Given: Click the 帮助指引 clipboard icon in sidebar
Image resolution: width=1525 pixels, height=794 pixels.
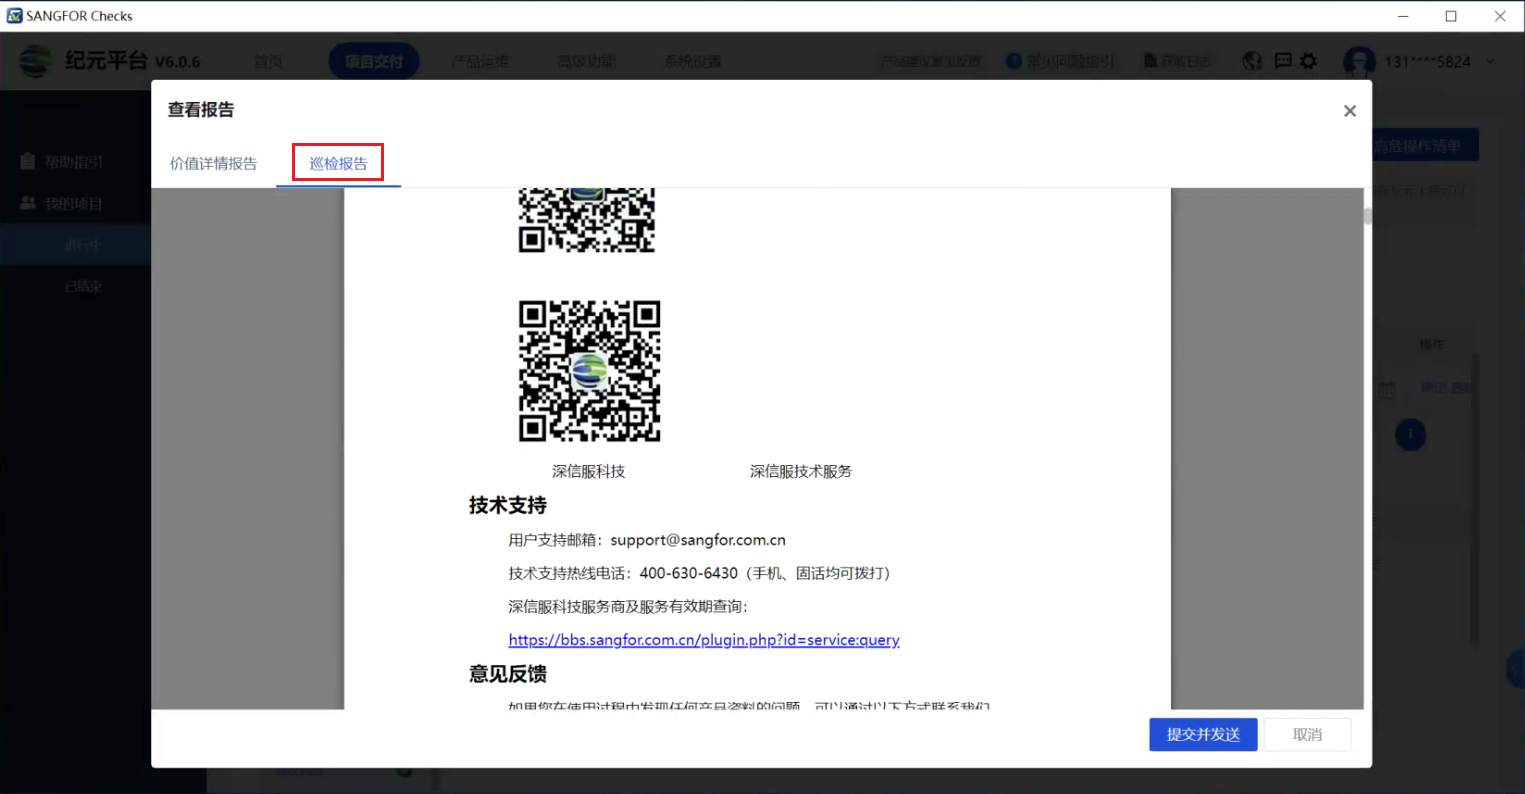Looking at the screenshot, I should point(27,161).
